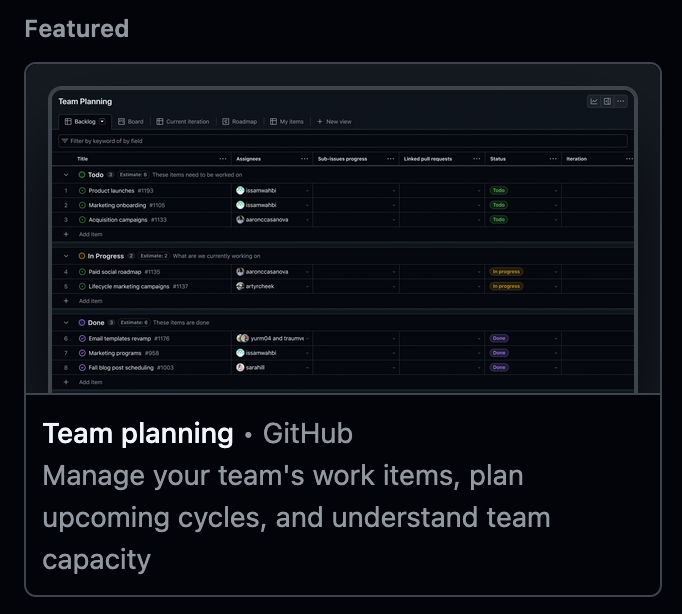Image resolution: width=682 pixels, height=614 pixels.
Task: Click the purple Done group status circle
Action: 82,323
